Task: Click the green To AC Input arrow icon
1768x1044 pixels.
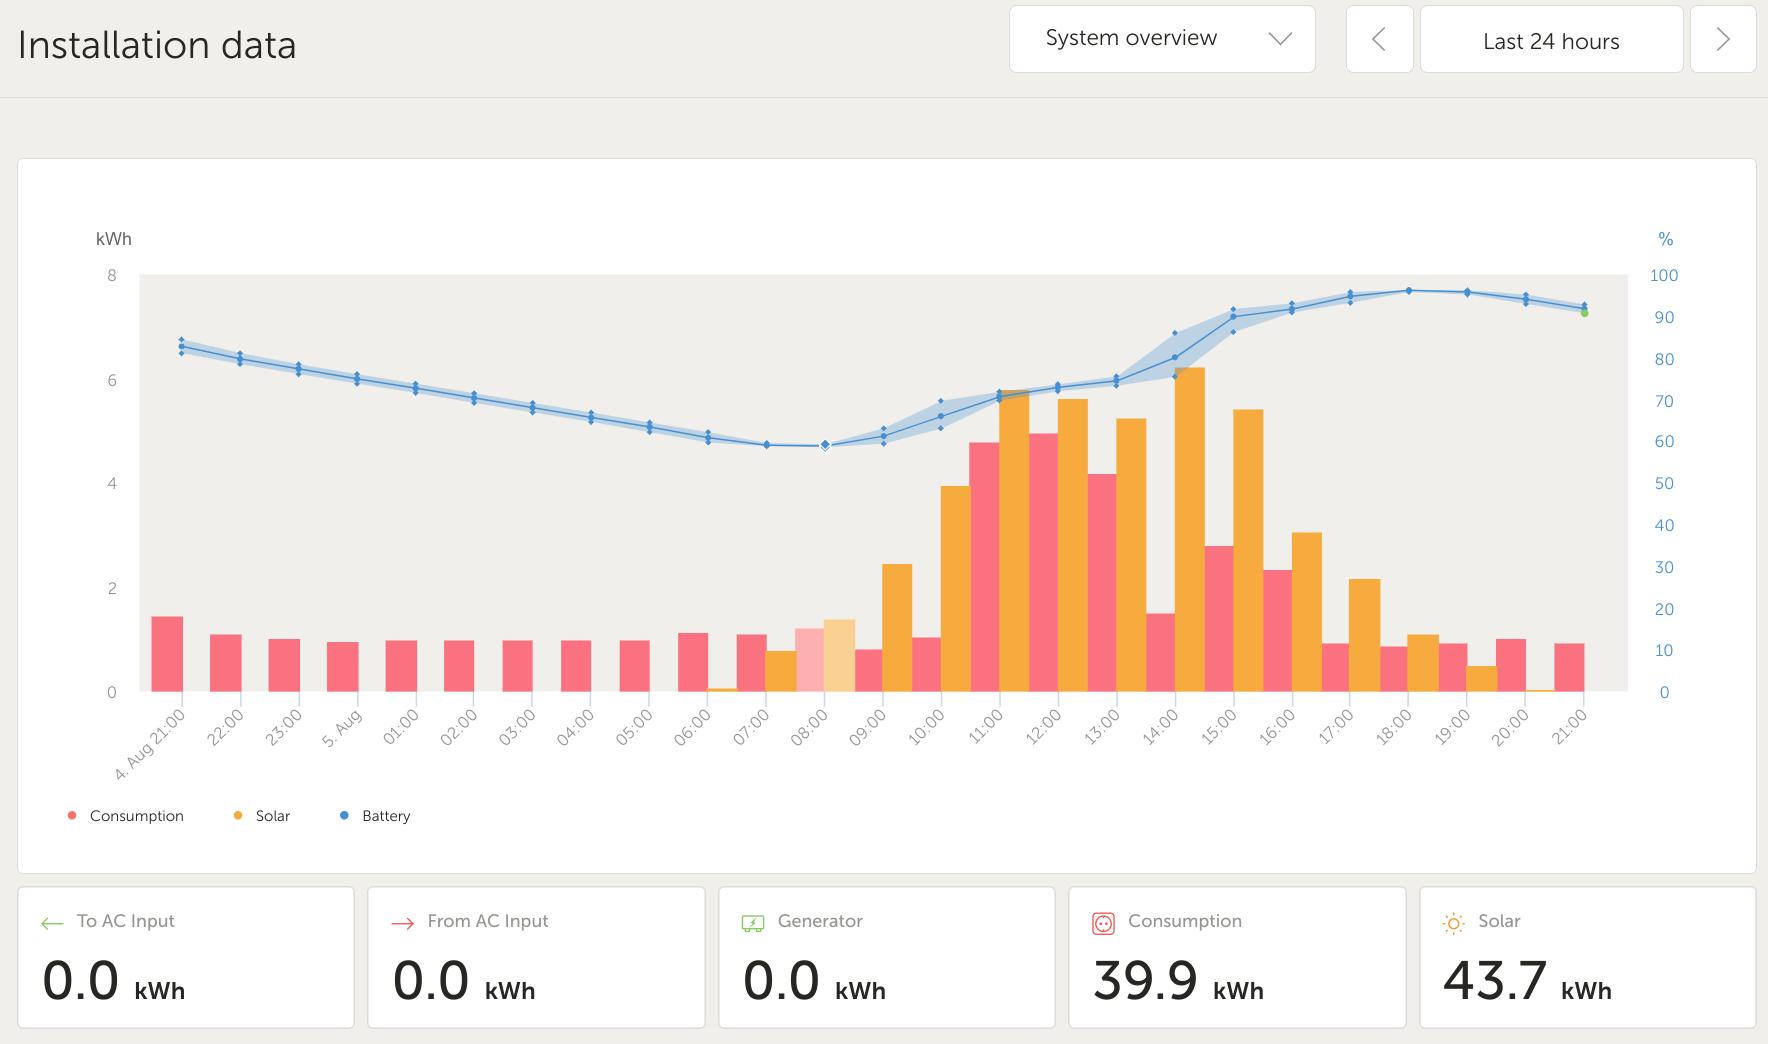Action: (x=52, y=924)
